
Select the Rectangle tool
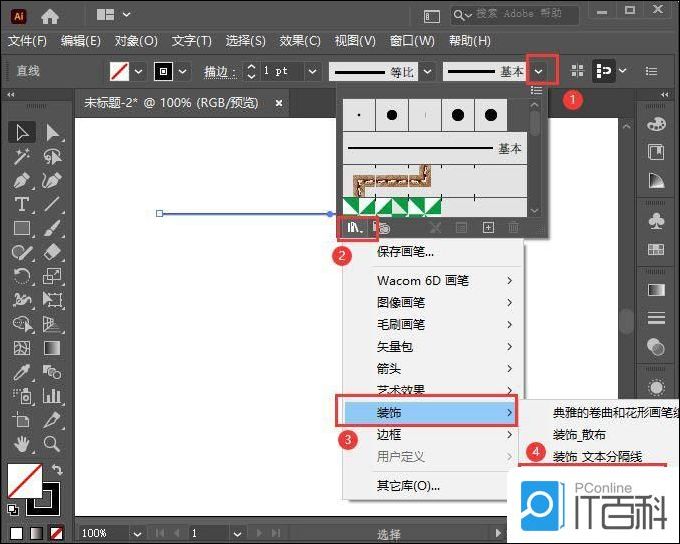(21, 228)
